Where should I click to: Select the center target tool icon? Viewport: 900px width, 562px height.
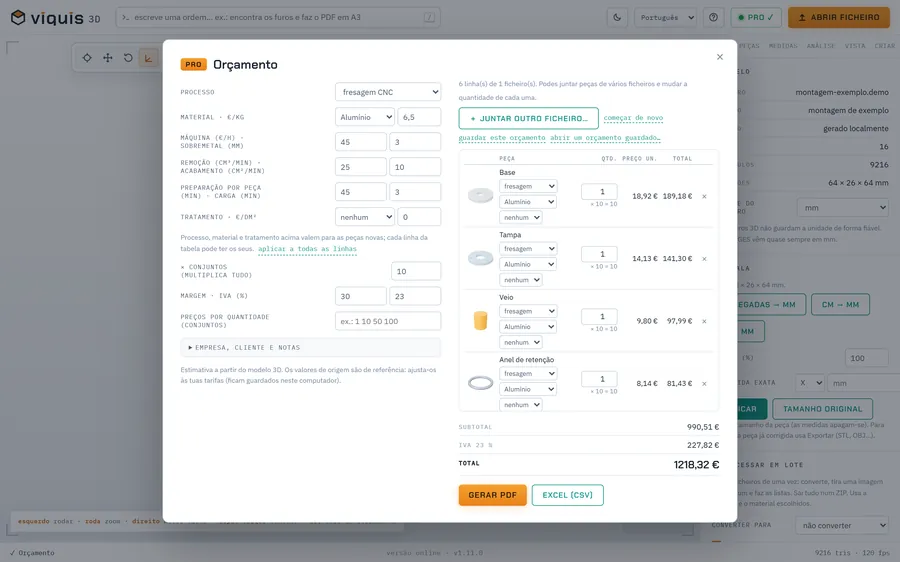[x=87, y=57]
